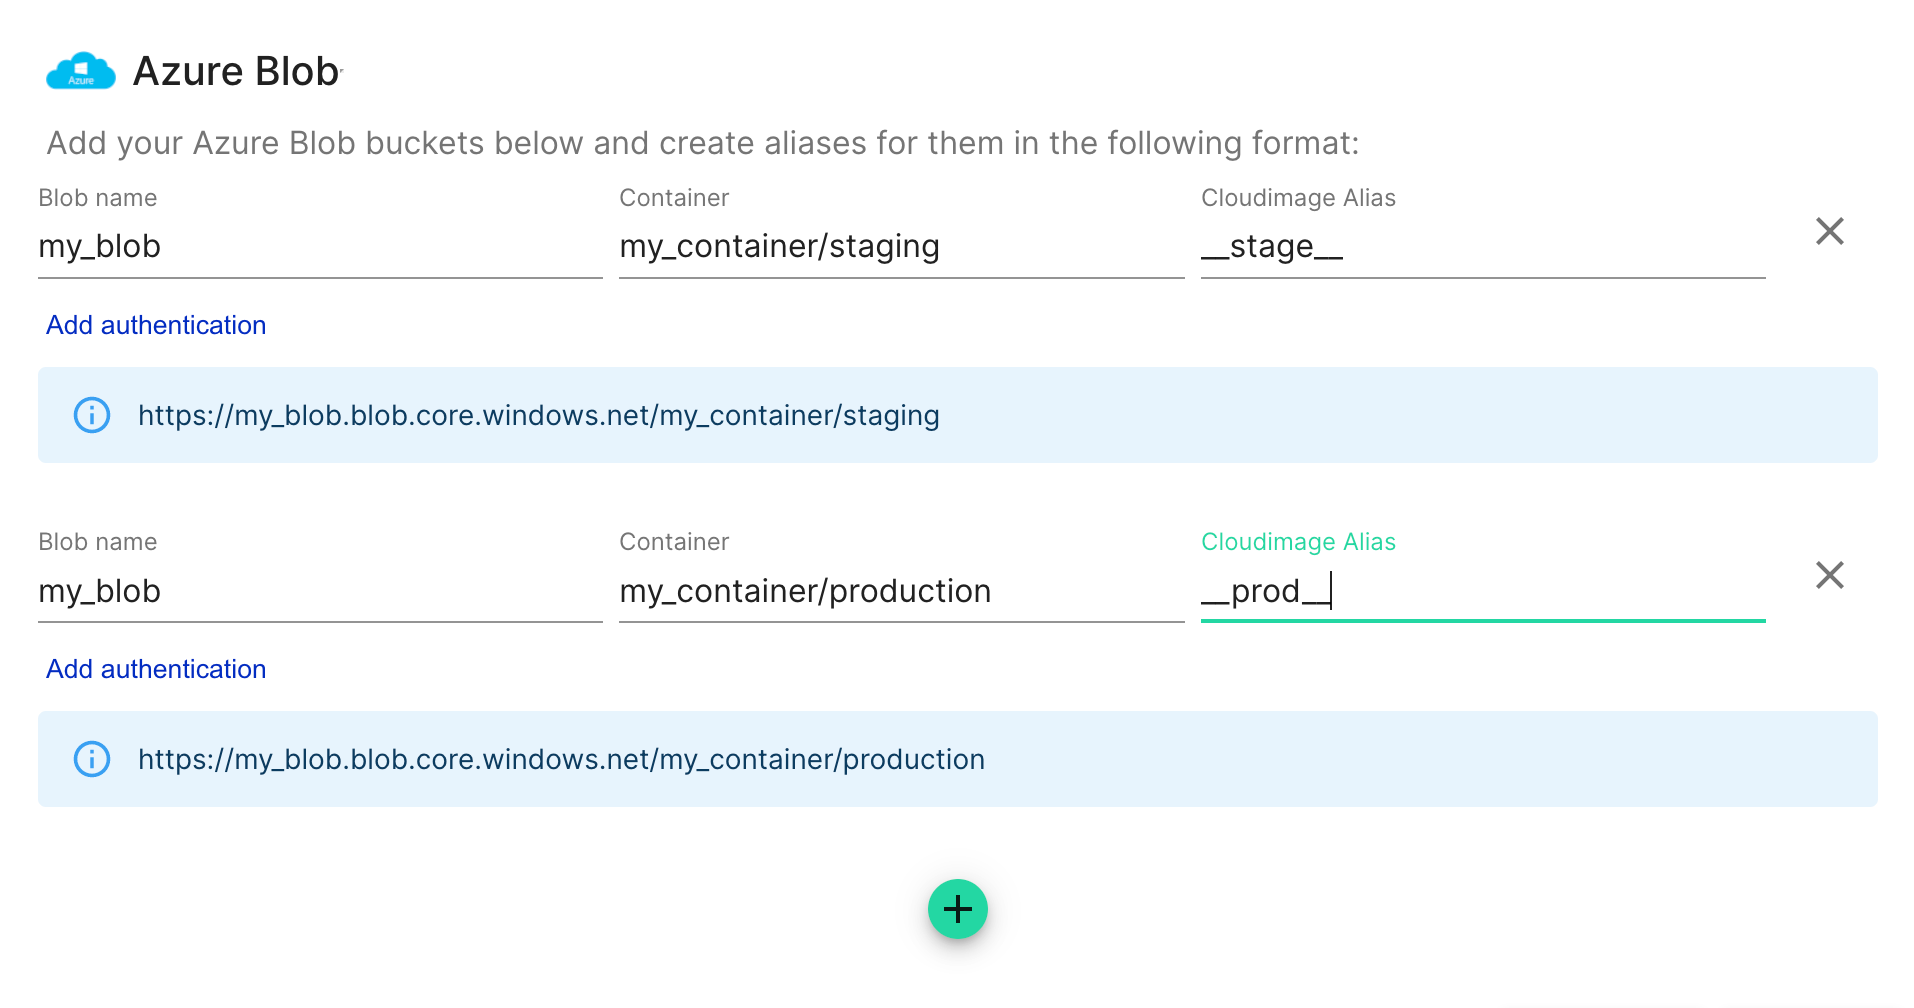Viewport: 1914px width, 1008px height.
Task: Add authentication for the production bucket
Action: pyautogui.click(x=156, y=669)
